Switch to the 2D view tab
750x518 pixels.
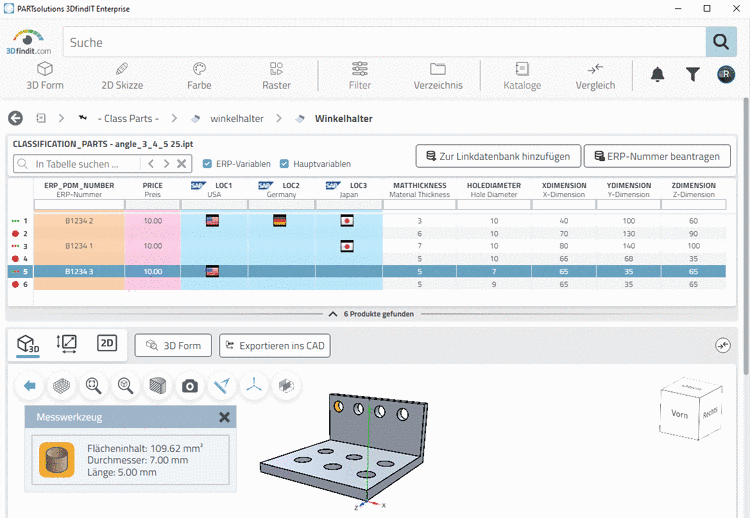(107, 343)
